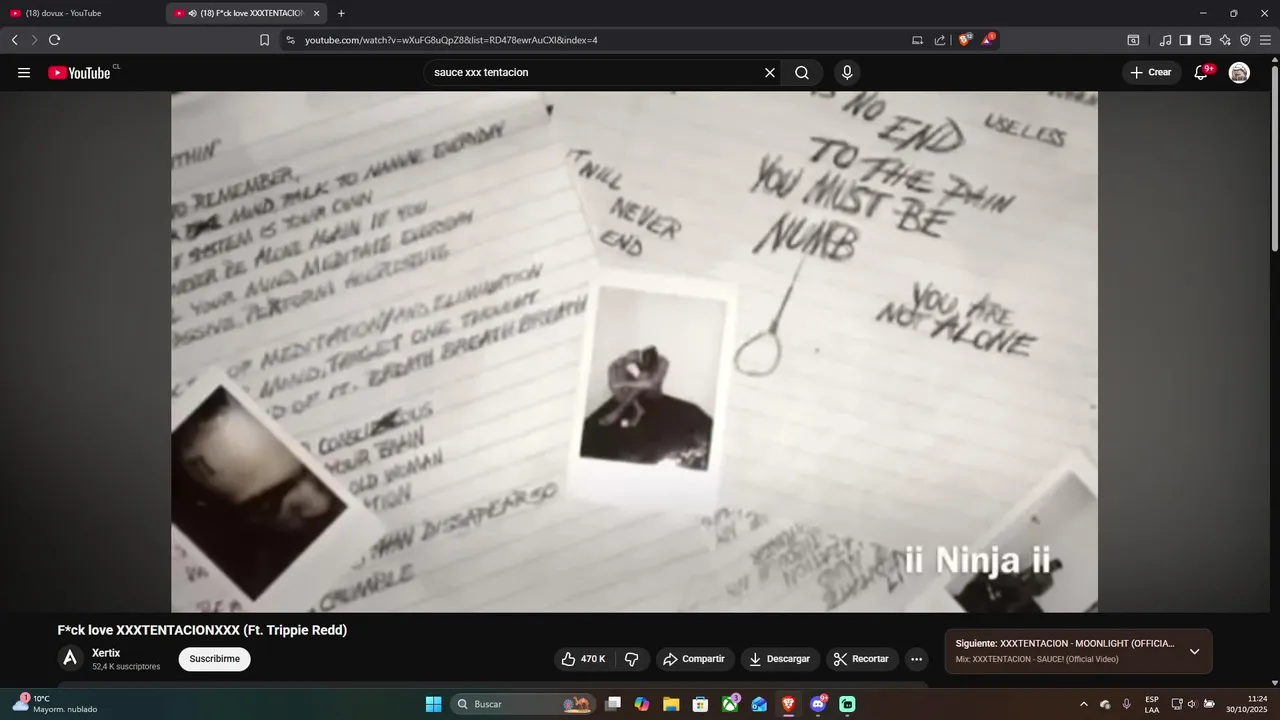Open the Brave main menu
Image resolution: width=1280 pixels, height=720 pixels.
(1265, 40)
